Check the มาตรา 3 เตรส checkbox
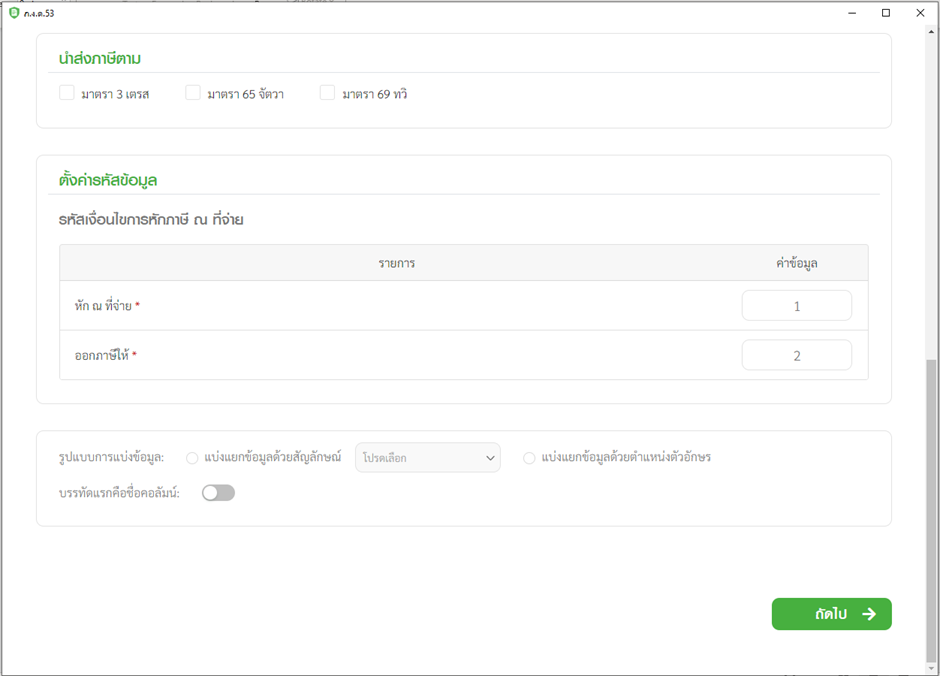This screenshot has height=676, width=940. pyautogui.click(x=67, y=93)
